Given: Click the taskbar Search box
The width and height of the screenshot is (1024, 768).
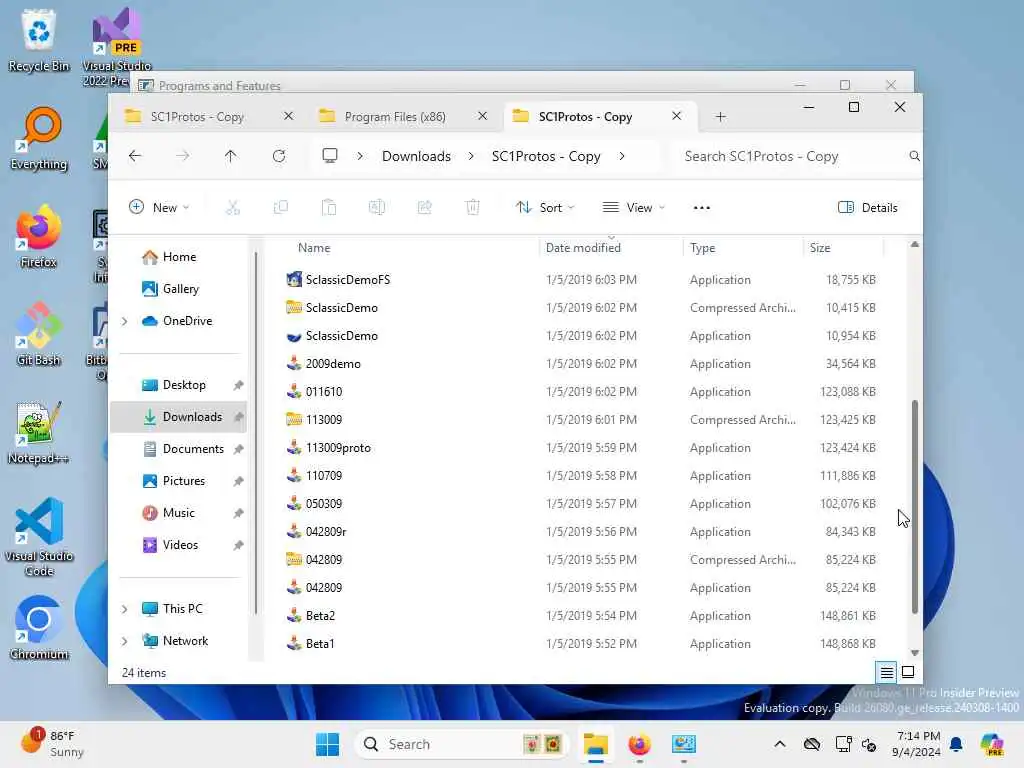Looking at the screenshot, I should click(x=461, y=744).
